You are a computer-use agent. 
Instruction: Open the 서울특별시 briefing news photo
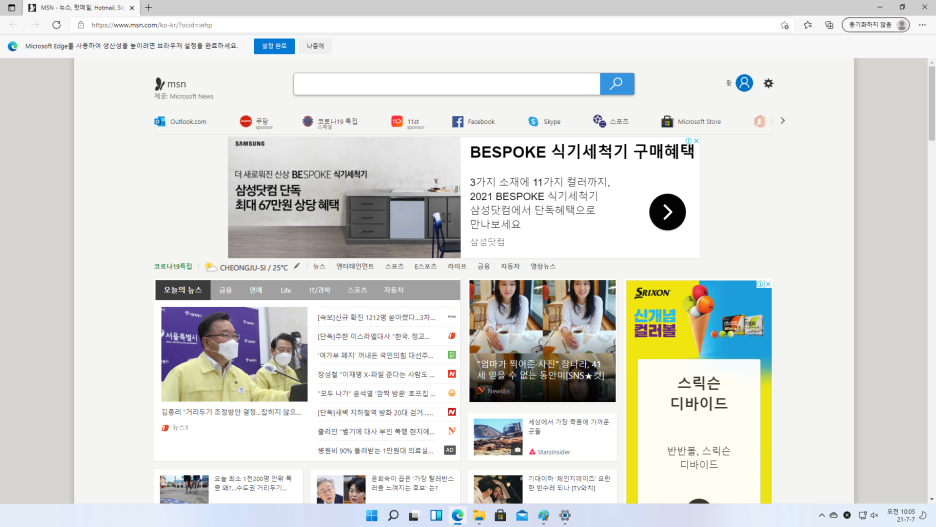(x=234, y=354)
